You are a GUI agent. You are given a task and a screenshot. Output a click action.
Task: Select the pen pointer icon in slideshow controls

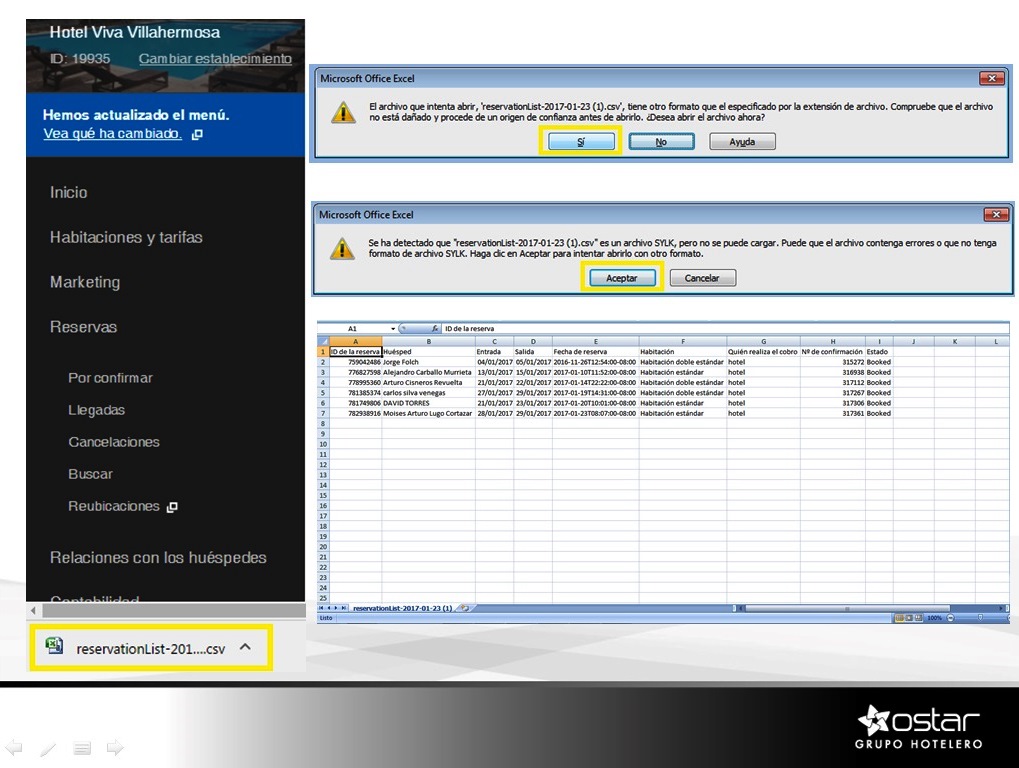pos(48,748)
